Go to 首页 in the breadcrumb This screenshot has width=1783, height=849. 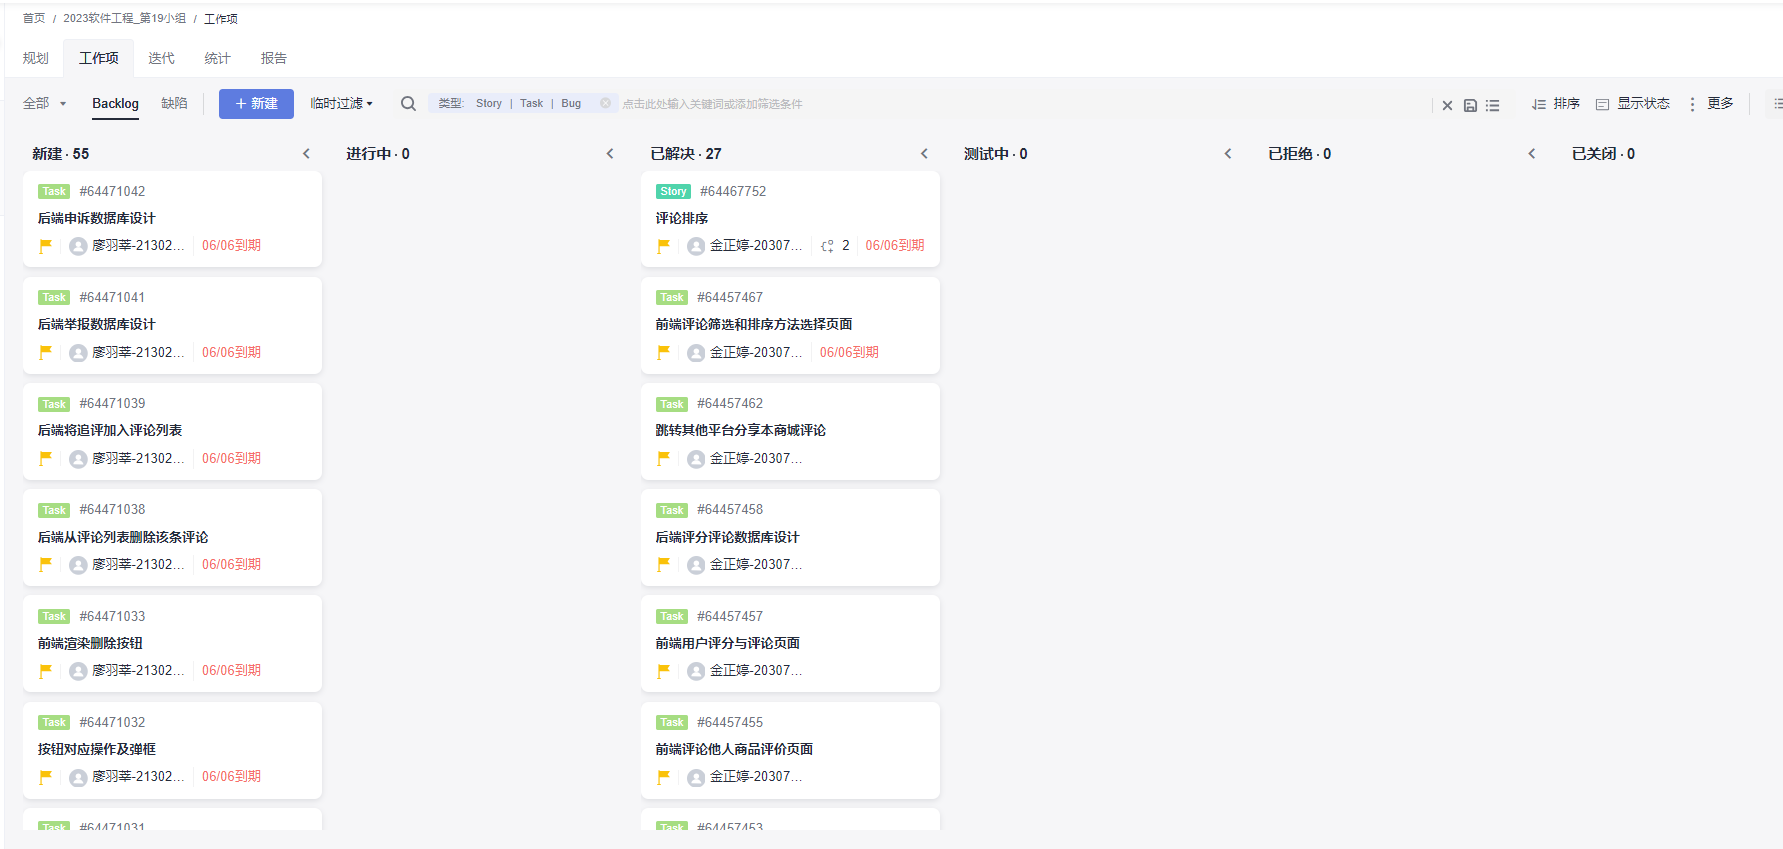tap(34, 18)
